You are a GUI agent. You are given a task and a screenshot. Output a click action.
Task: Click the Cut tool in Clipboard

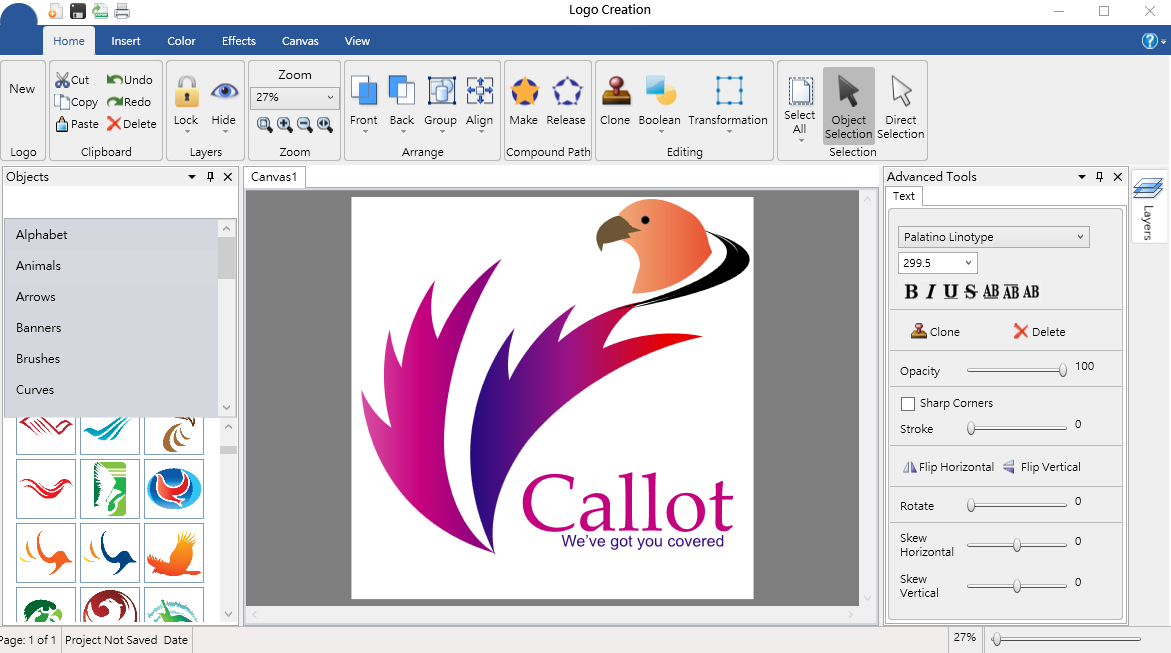[x=72, y=80]
